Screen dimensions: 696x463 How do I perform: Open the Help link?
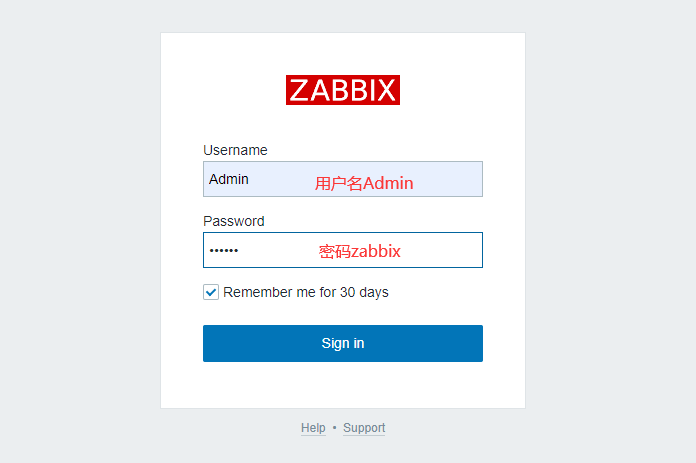click(313, 428)
